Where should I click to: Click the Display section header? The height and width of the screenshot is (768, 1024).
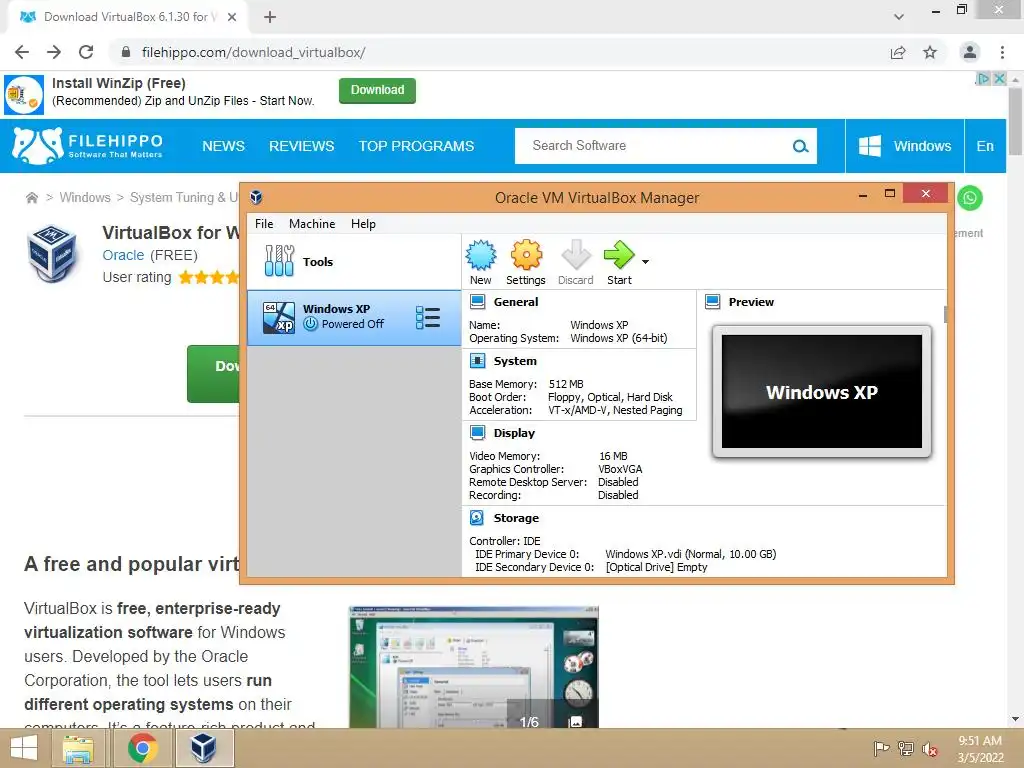coord(514,433)
